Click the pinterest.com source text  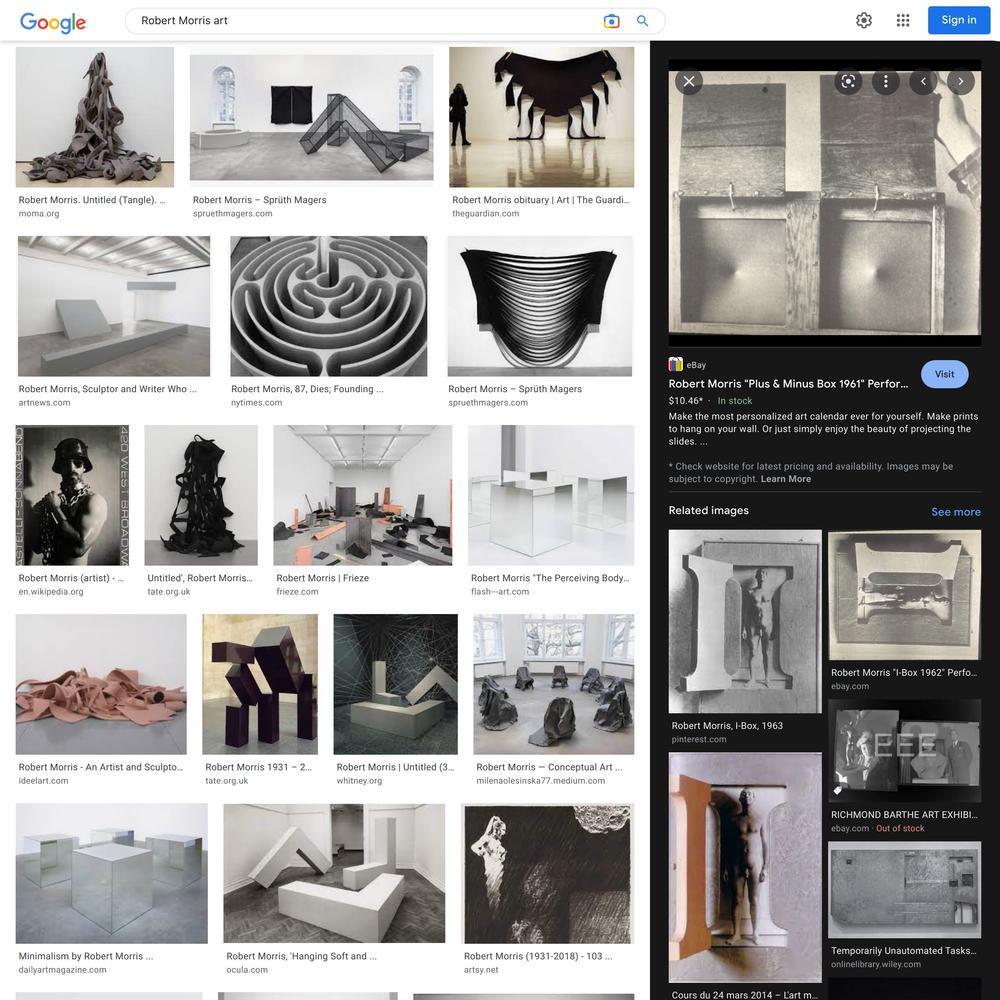point(698,740)
